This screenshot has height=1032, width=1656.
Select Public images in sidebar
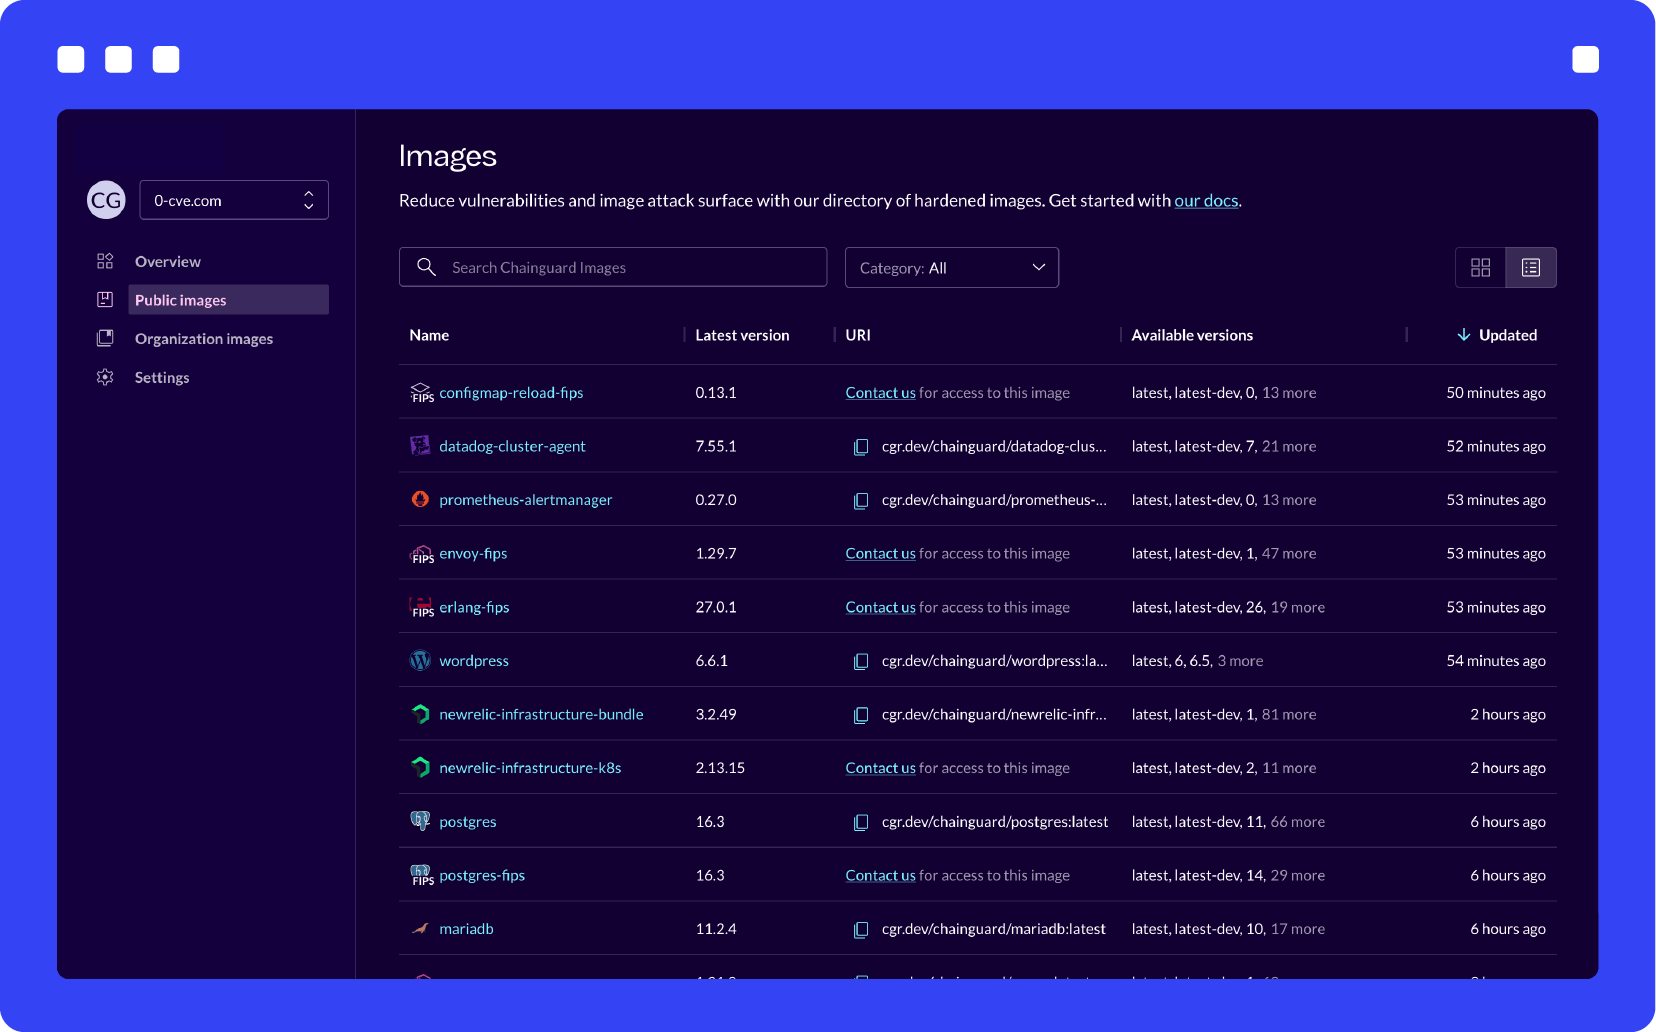[228, 300]
